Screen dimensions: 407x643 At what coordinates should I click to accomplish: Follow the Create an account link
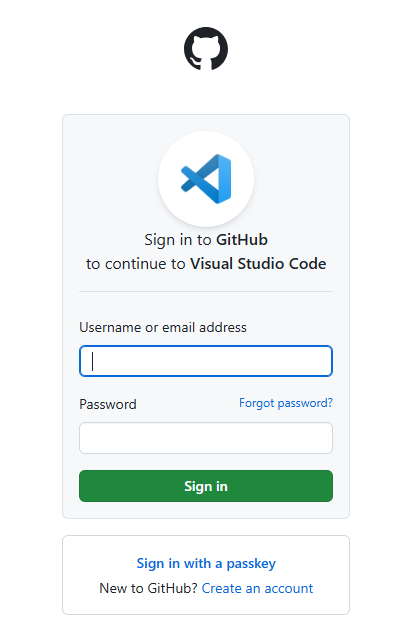pyautogui.click(x=257, y=588)
